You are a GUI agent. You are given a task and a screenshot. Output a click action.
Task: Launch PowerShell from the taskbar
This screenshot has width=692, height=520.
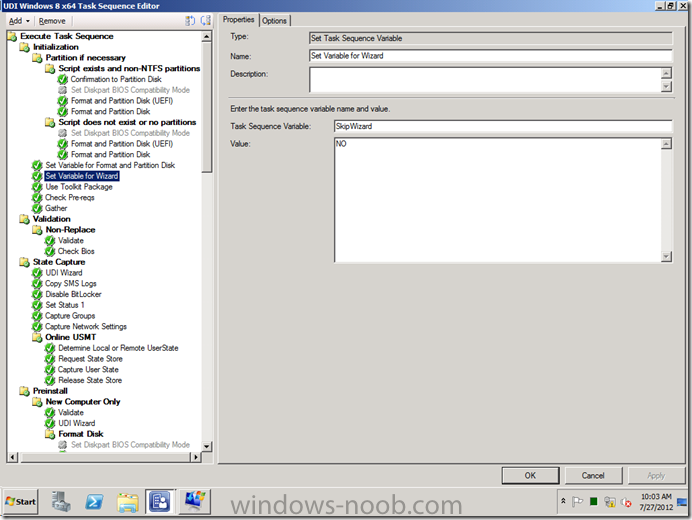tap(94, 502)
